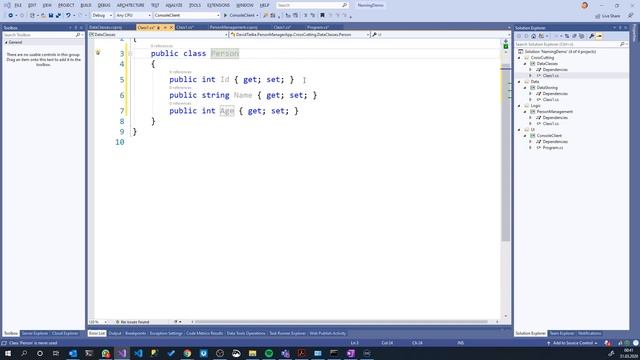
Task: Open File Explorer from the taskbar
Action: click(253, 353)
